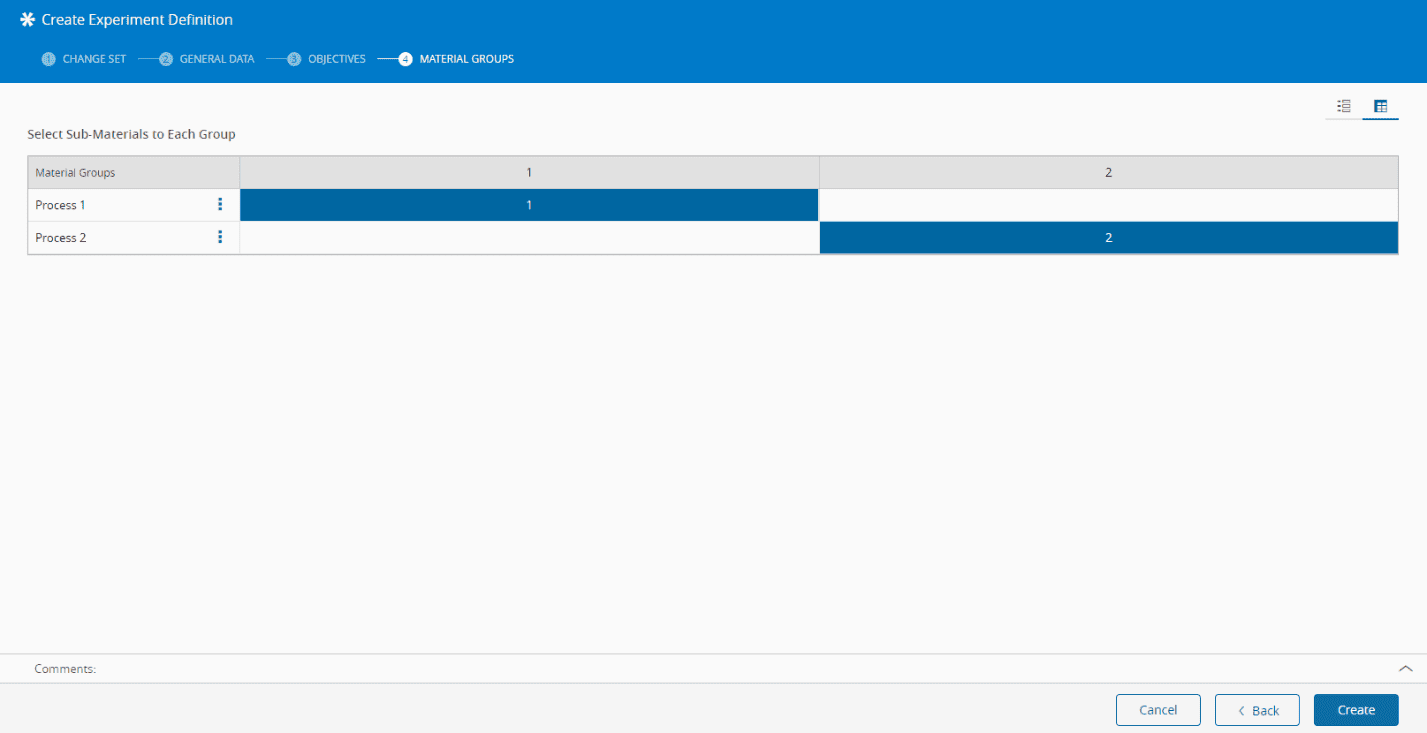Click the step 4 filled circle icon
Image resolution: width=1427 pixels, height=733 pixels.
pos(404,58)
